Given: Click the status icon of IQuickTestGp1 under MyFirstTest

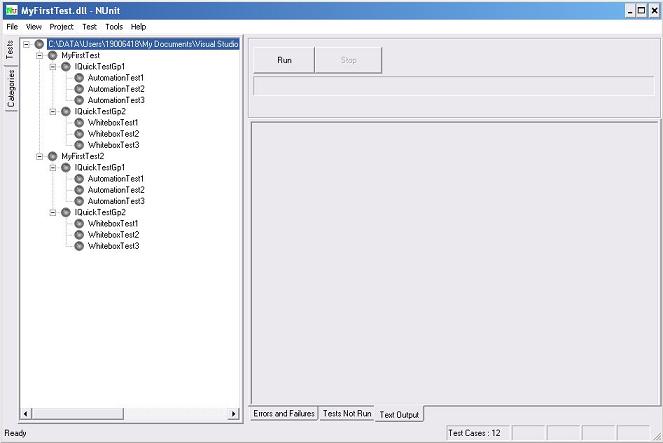Looking at the screenshot, I should 66,66.
